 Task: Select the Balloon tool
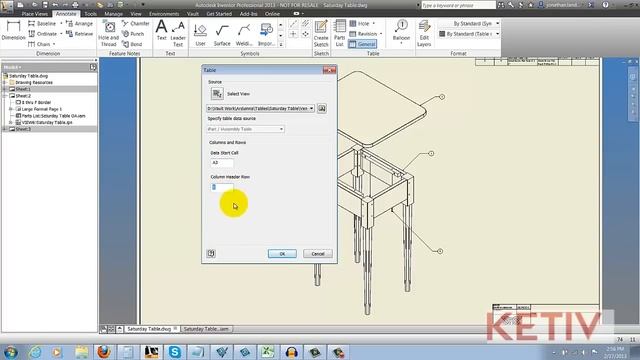pyautogui.click(x=401, y=31)
